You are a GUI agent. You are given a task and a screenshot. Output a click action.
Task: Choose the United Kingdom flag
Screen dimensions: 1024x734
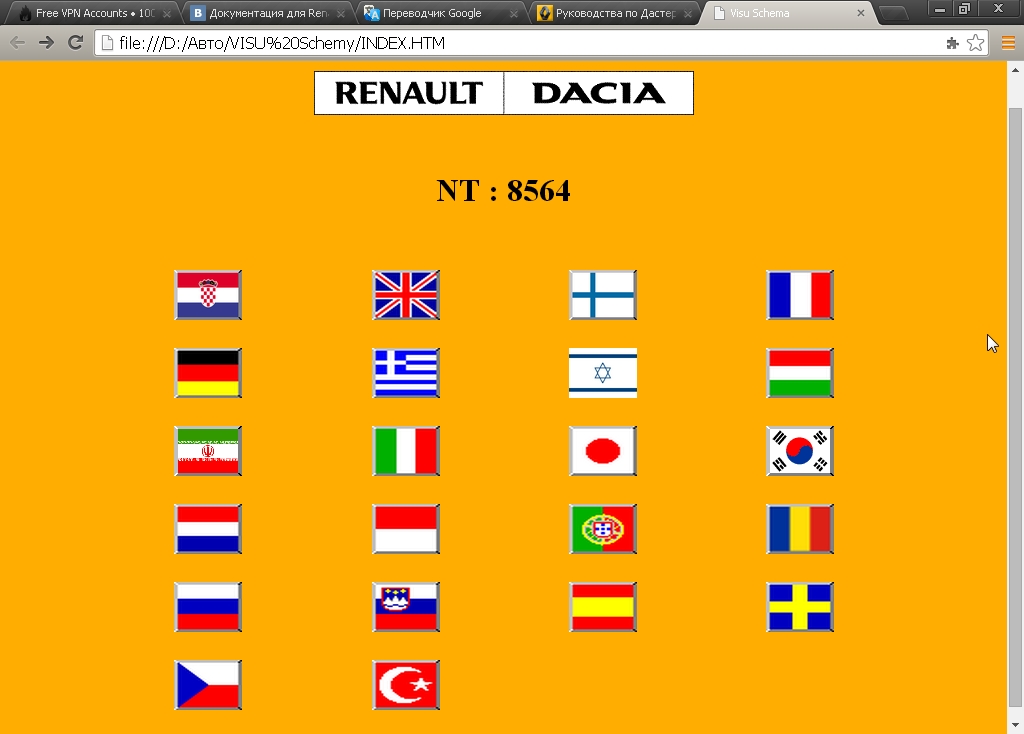point(406,295)
